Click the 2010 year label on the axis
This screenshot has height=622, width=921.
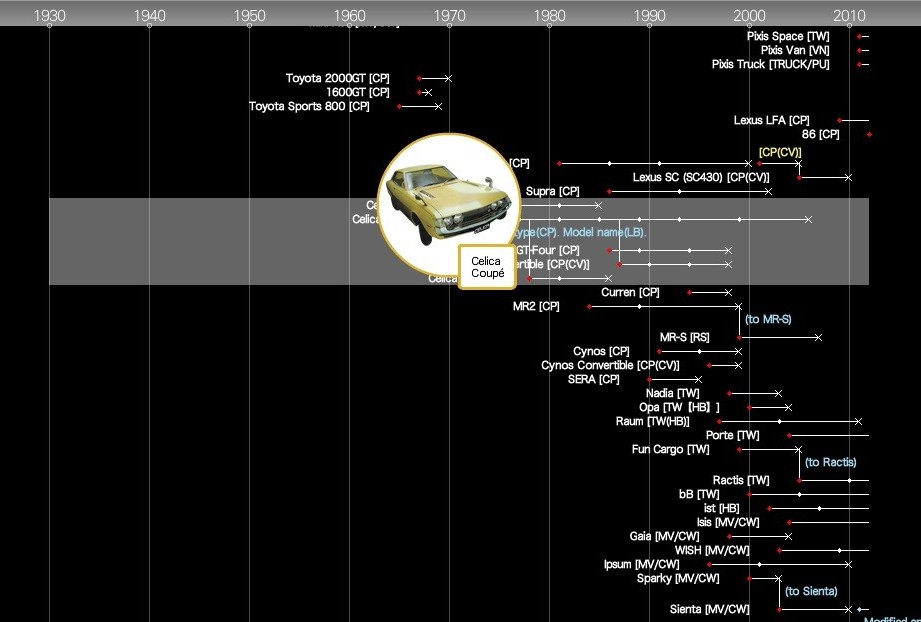pos(849,16)
